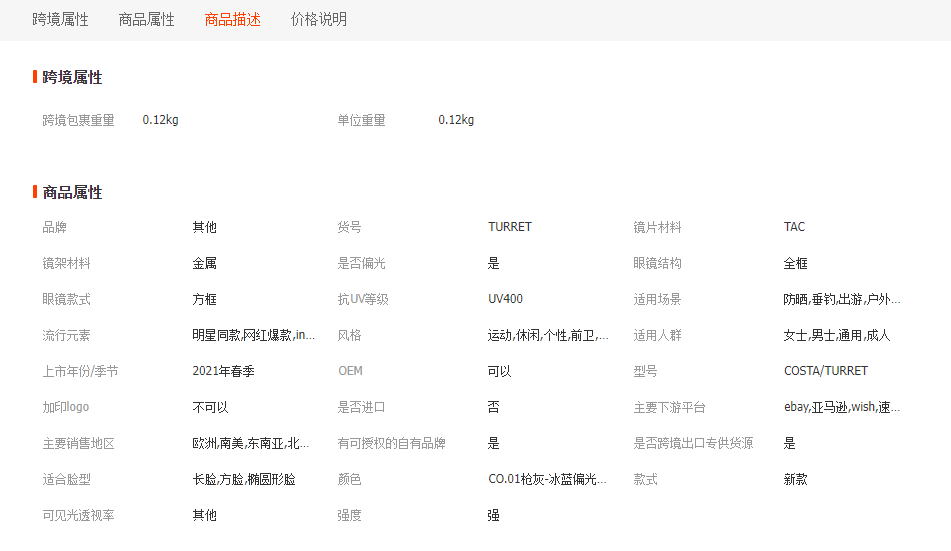The width and height of the screenshot is (951, 551).
Task: Click the 主要下游平台 value ebay,亚马逊
Action: click(x=841, y=407)
